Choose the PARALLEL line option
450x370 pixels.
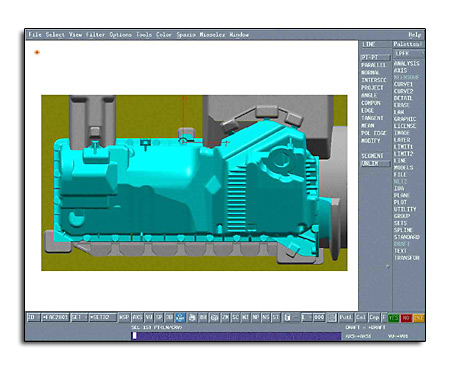pos(373,65)
